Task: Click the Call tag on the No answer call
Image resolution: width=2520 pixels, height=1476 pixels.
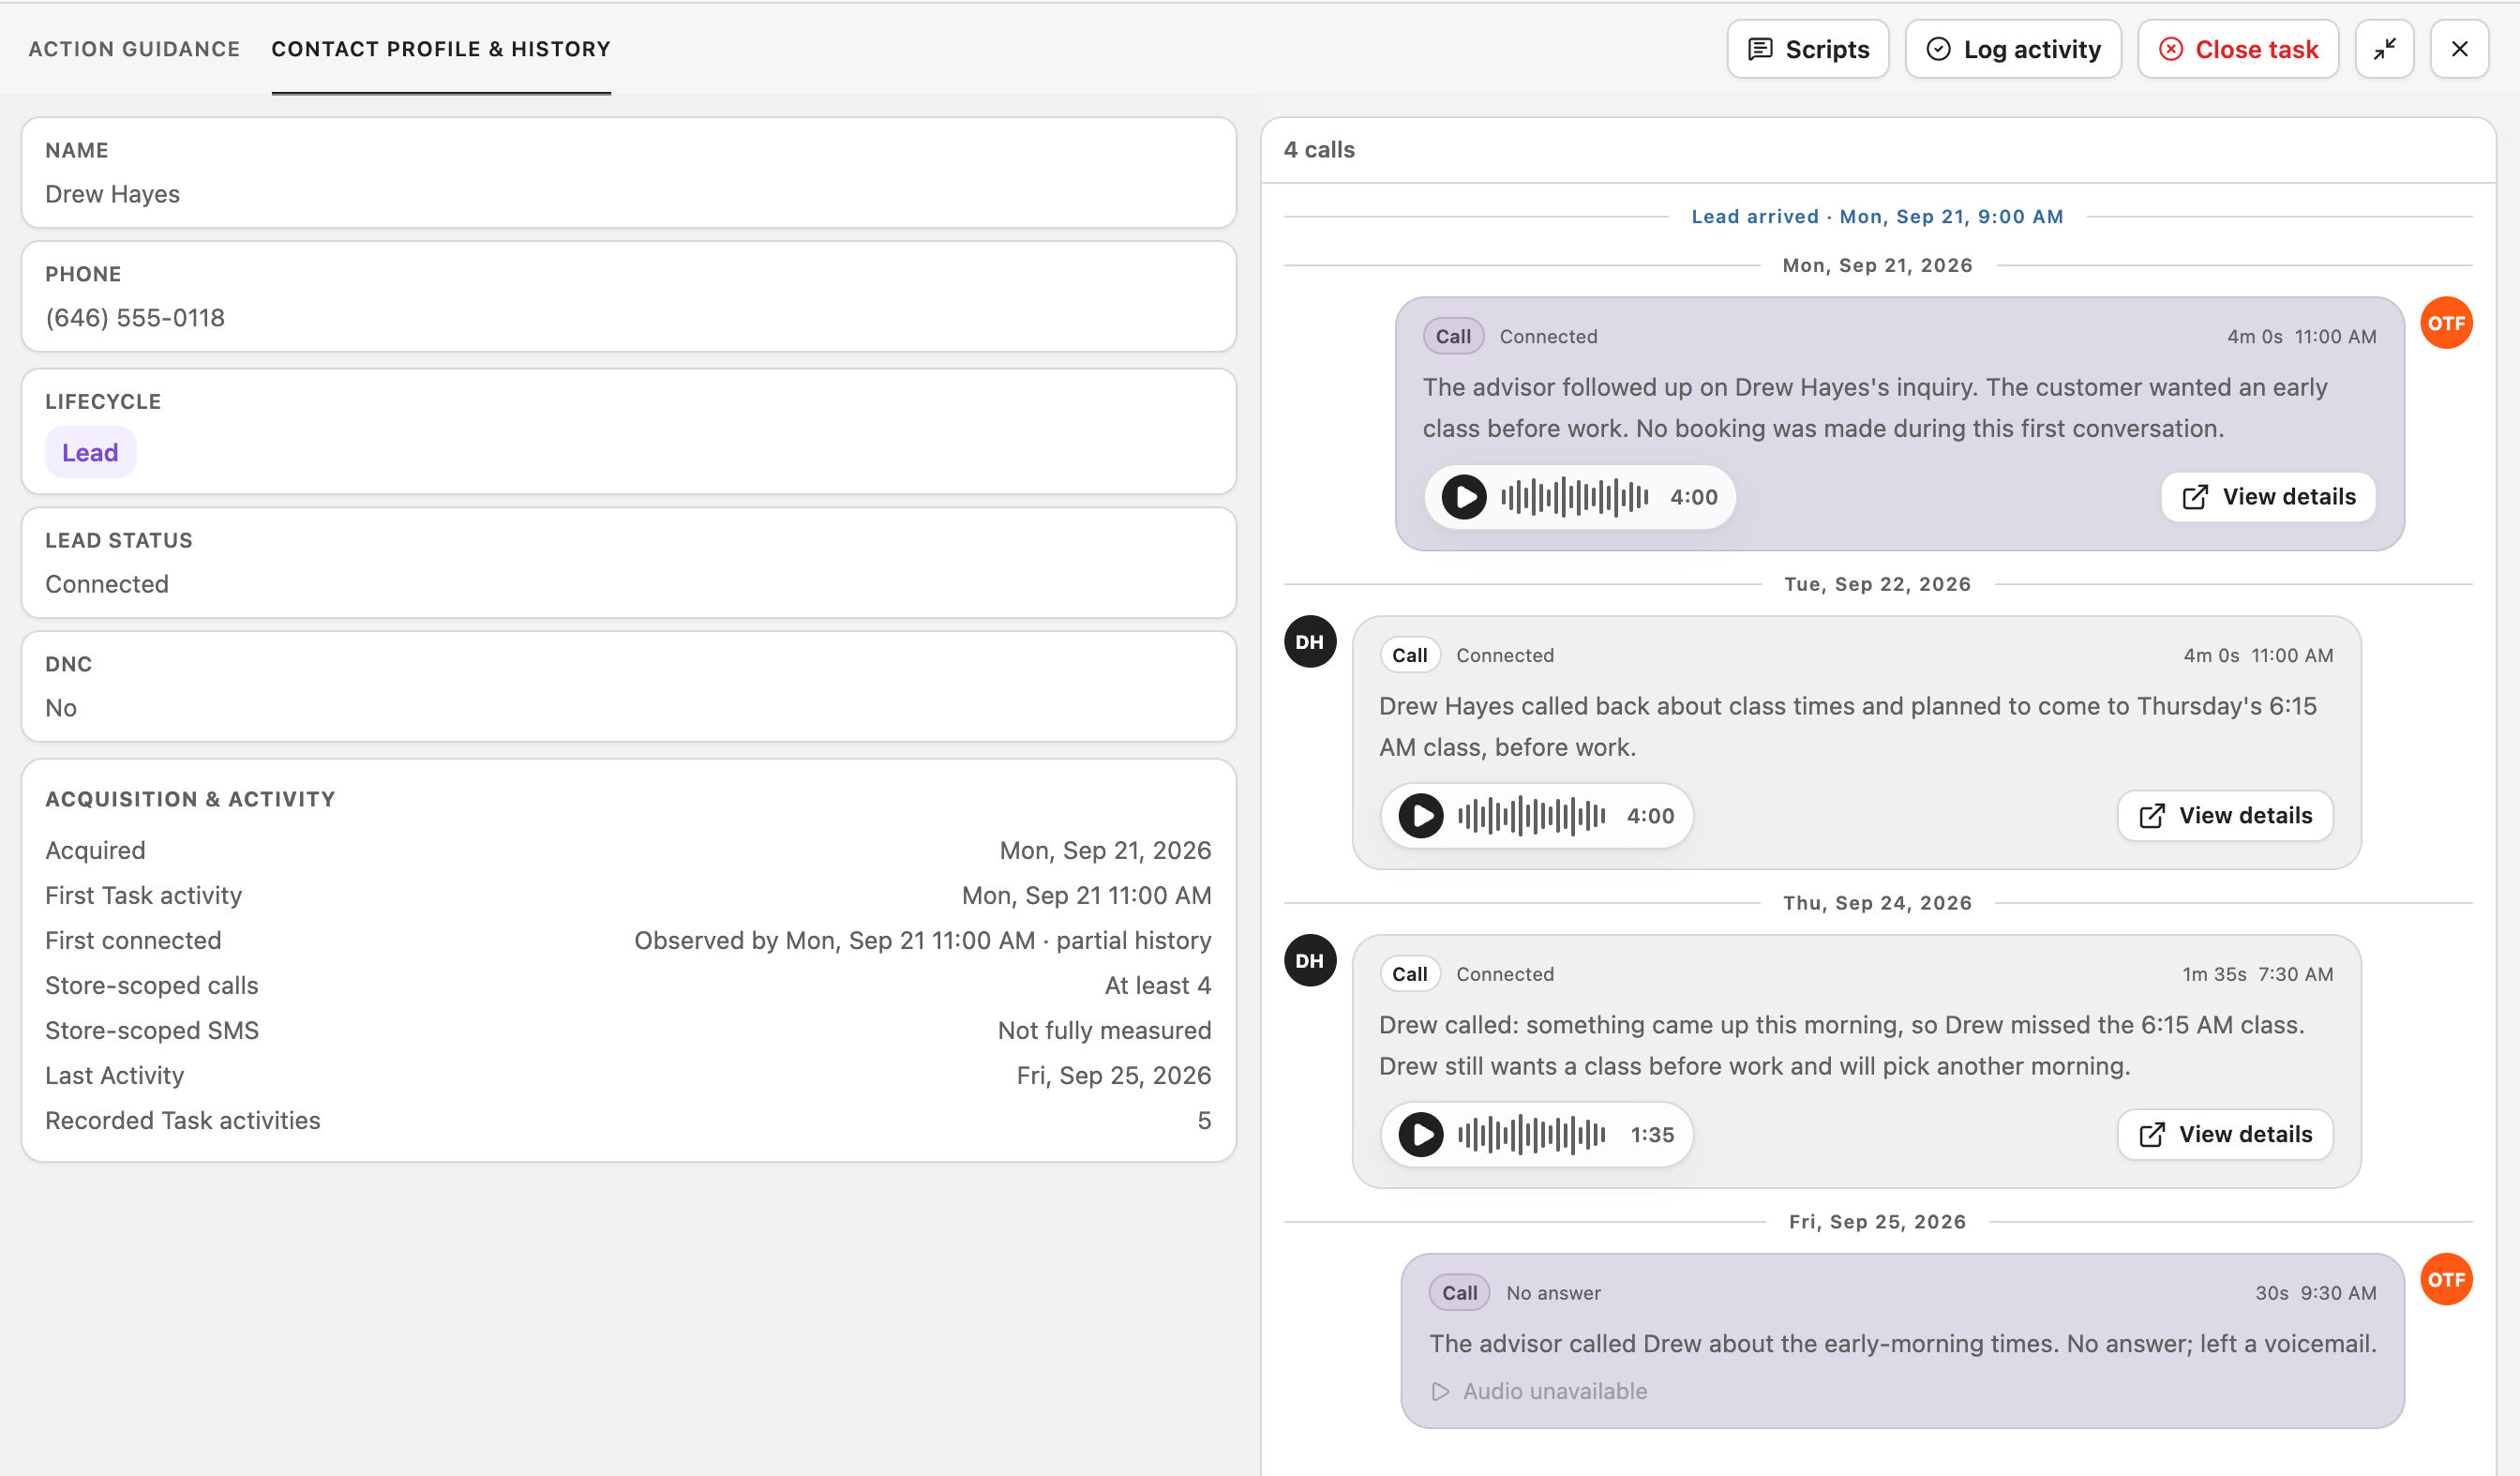Action: [1459, 1294]
